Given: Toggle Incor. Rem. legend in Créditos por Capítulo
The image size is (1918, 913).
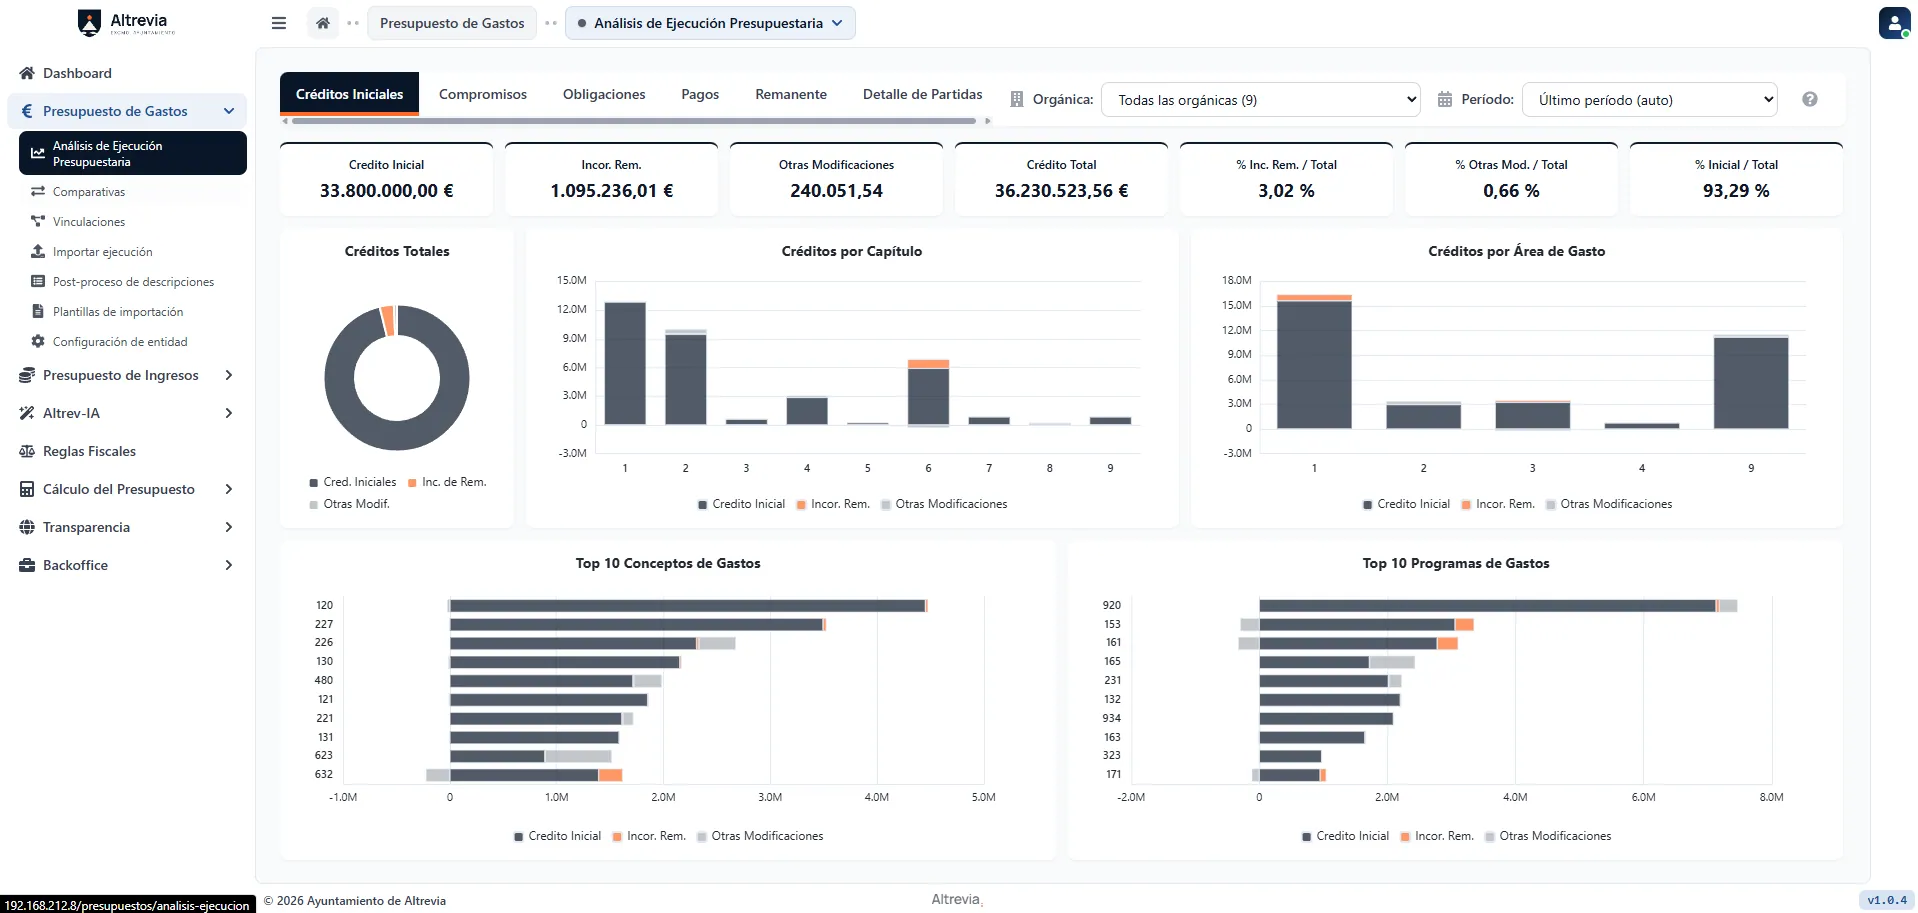Looking at the screenshot, I should pyautogui.click(x=833, y=504).
